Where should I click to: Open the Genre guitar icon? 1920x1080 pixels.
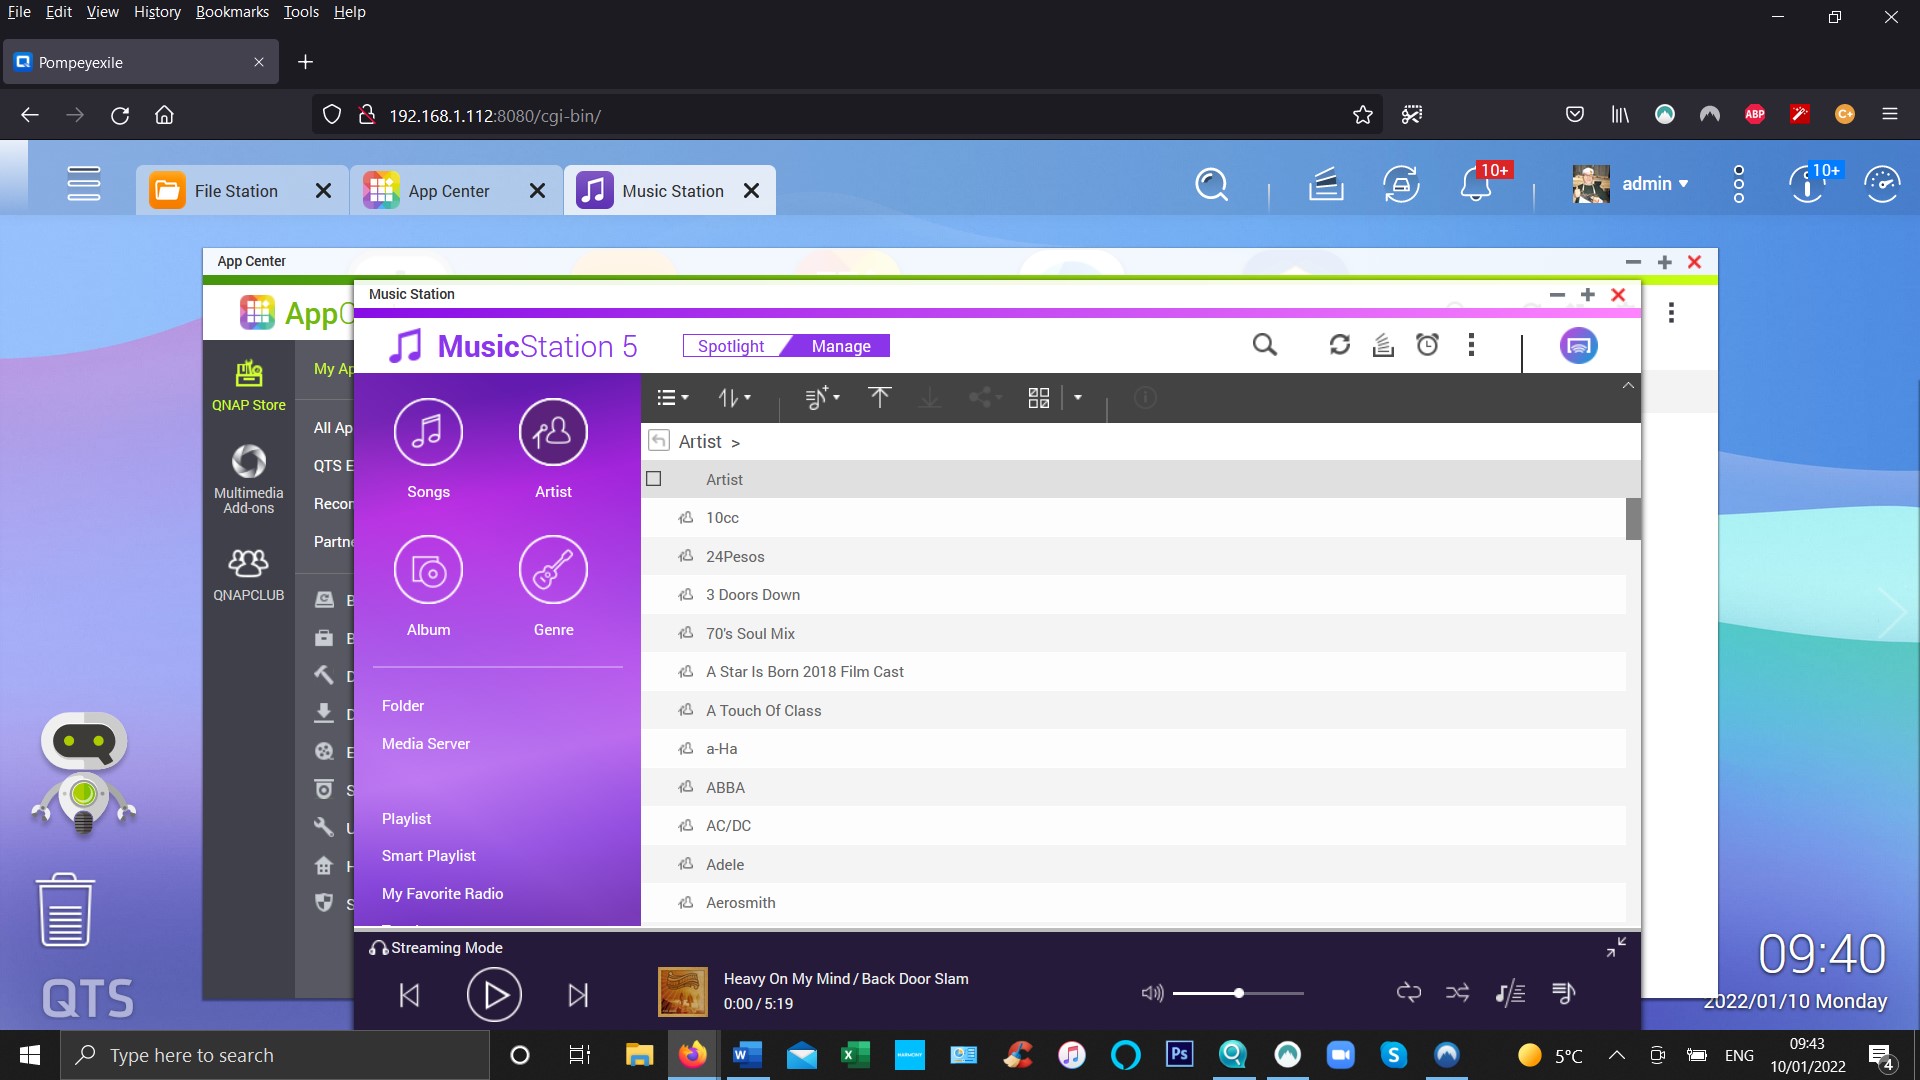point(553,571)
